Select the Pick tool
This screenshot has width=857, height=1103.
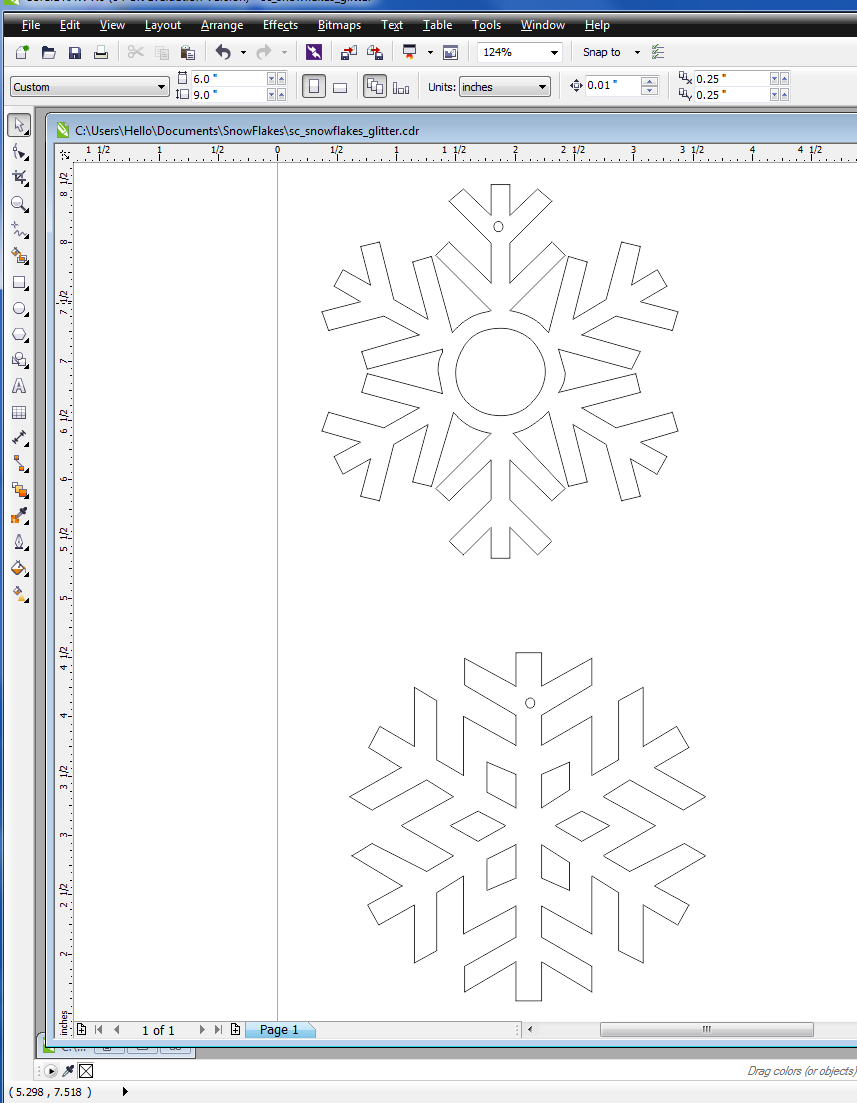tap(17, 125)
